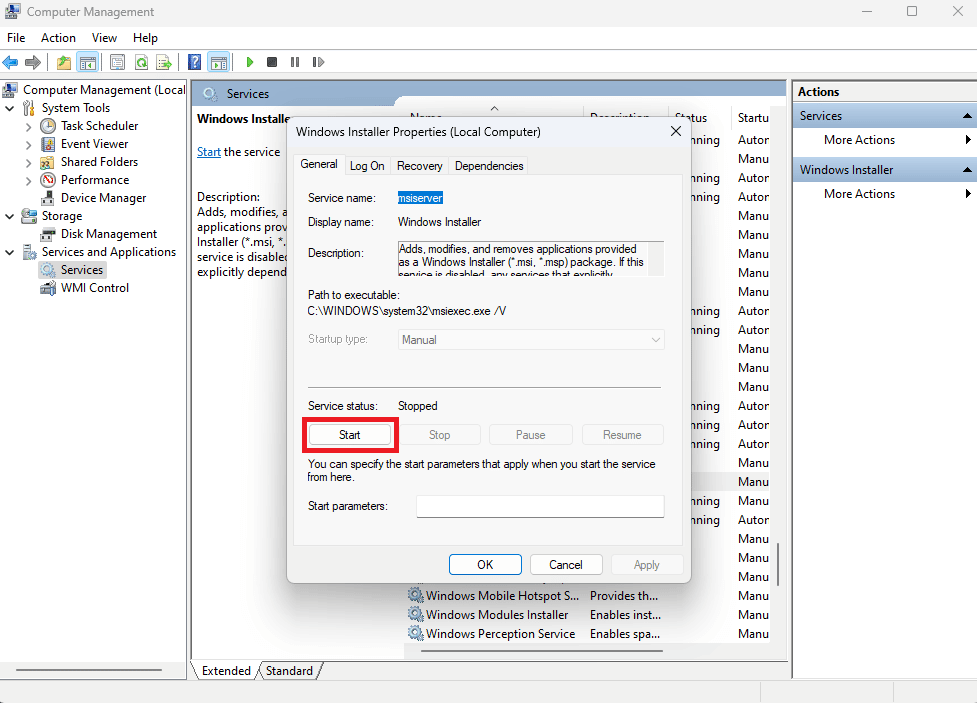The width and height of the screenshot is (977, 703).
Task: Expand the Event Viewer node
Action: pos(28,145)
